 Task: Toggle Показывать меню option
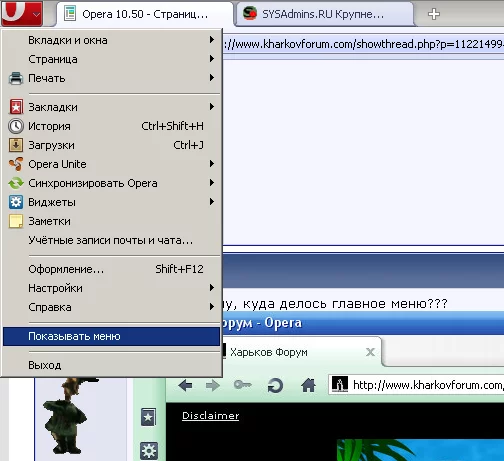(111, 336)
